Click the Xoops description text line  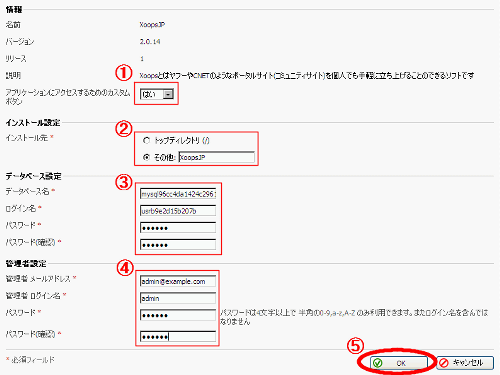(x=307, y=76)
